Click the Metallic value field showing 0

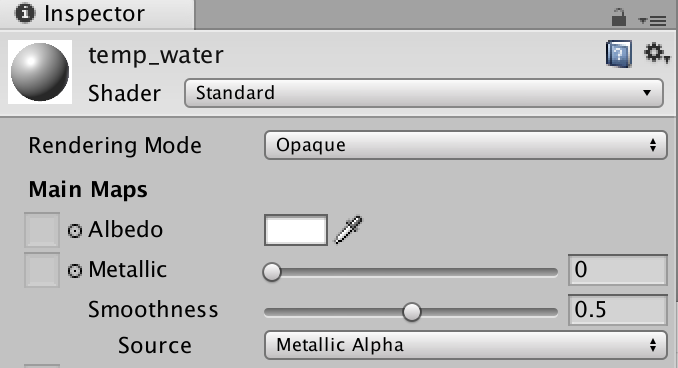[x=618, y=270]
